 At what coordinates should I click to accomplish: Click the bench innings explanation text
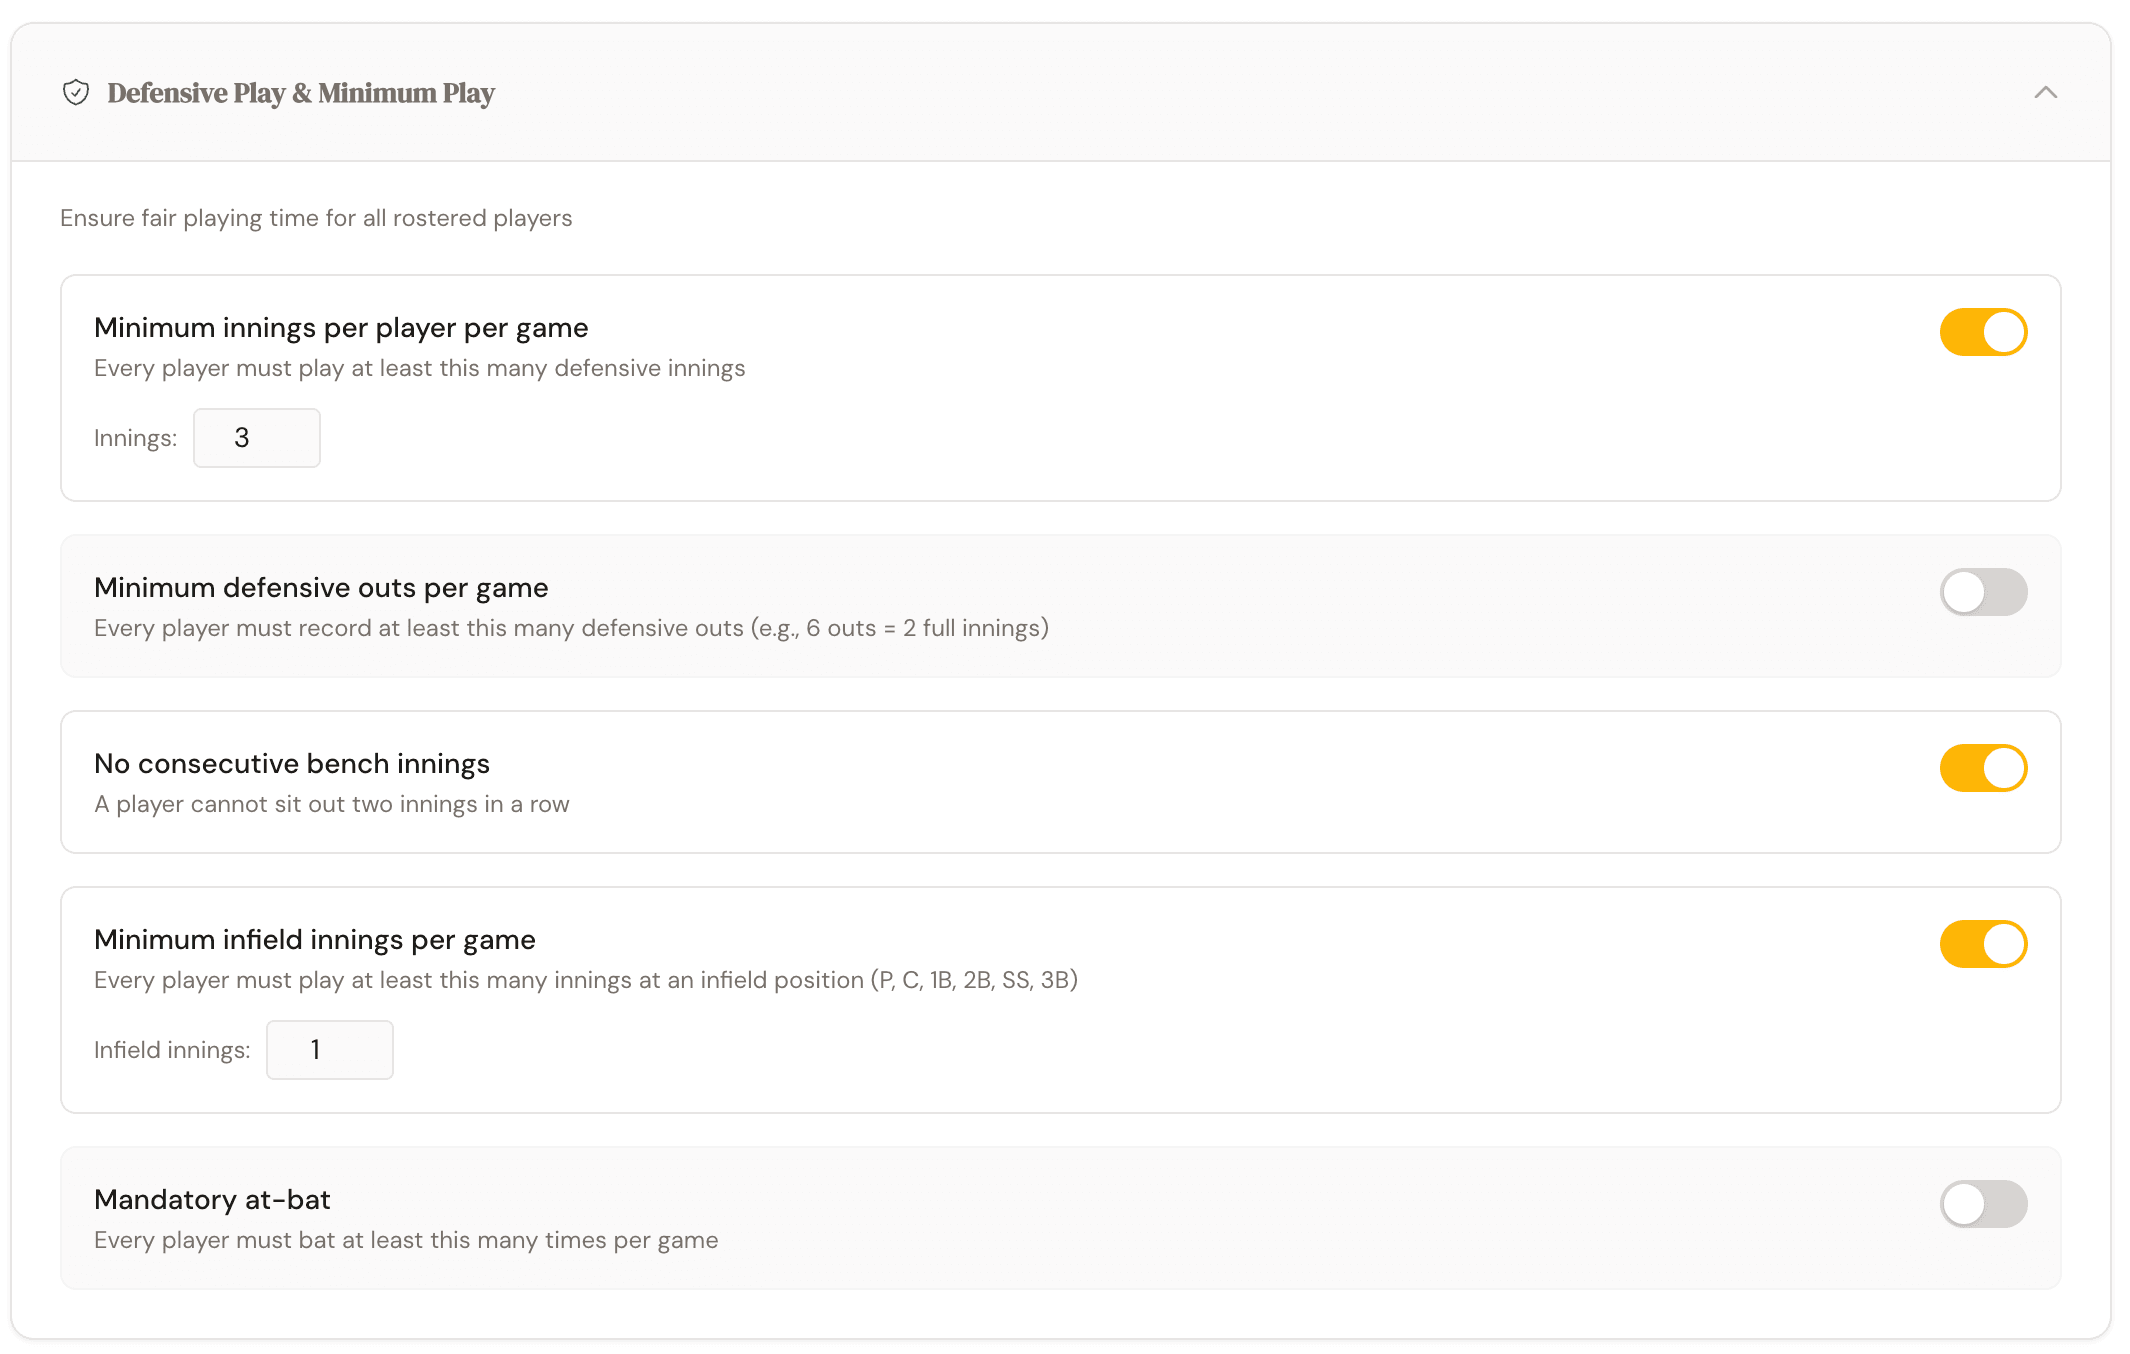tap(331, 803)
